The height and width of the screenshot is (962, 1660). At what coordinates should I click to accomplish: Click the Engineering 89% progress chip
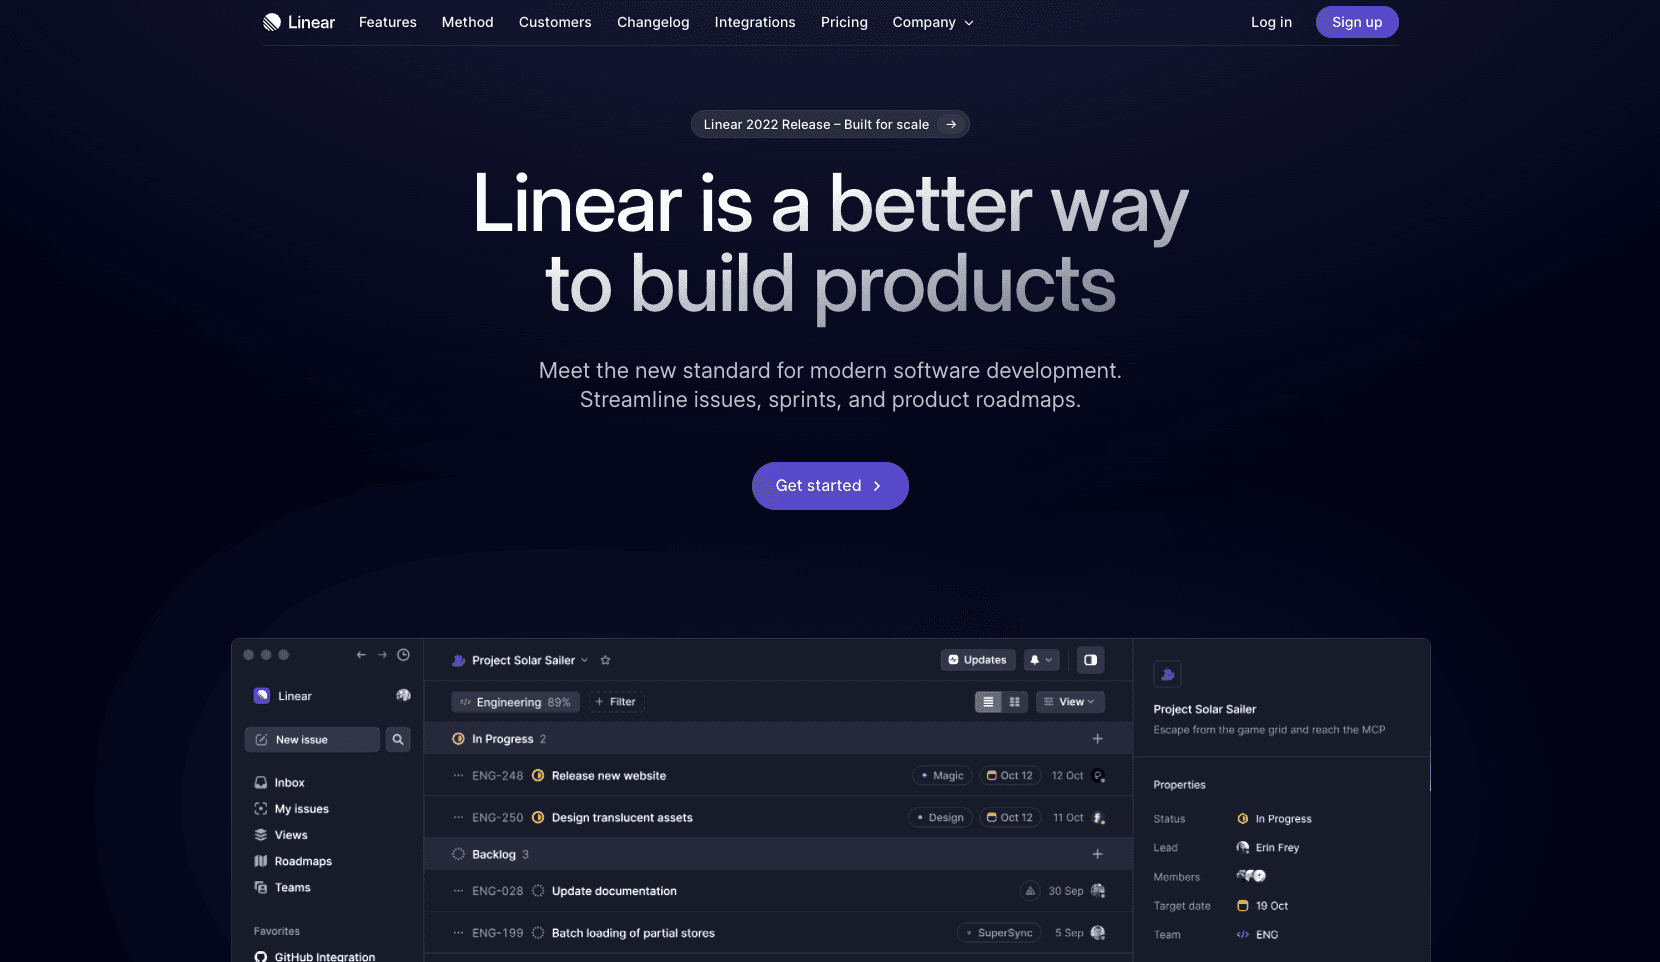pos(515,702)
